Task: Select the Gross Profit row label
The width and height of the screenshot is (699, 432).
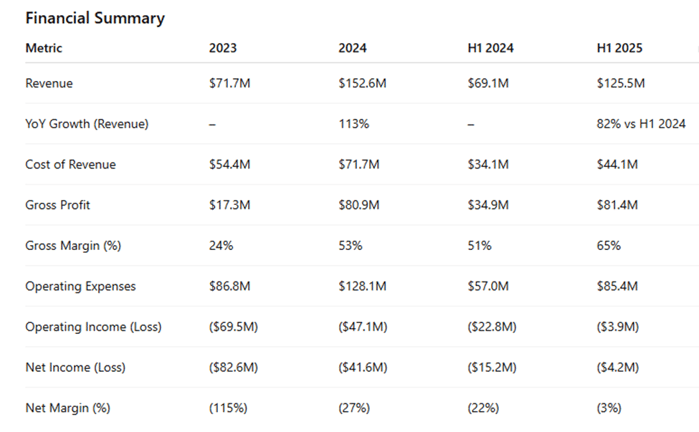Action: [59, 204]
